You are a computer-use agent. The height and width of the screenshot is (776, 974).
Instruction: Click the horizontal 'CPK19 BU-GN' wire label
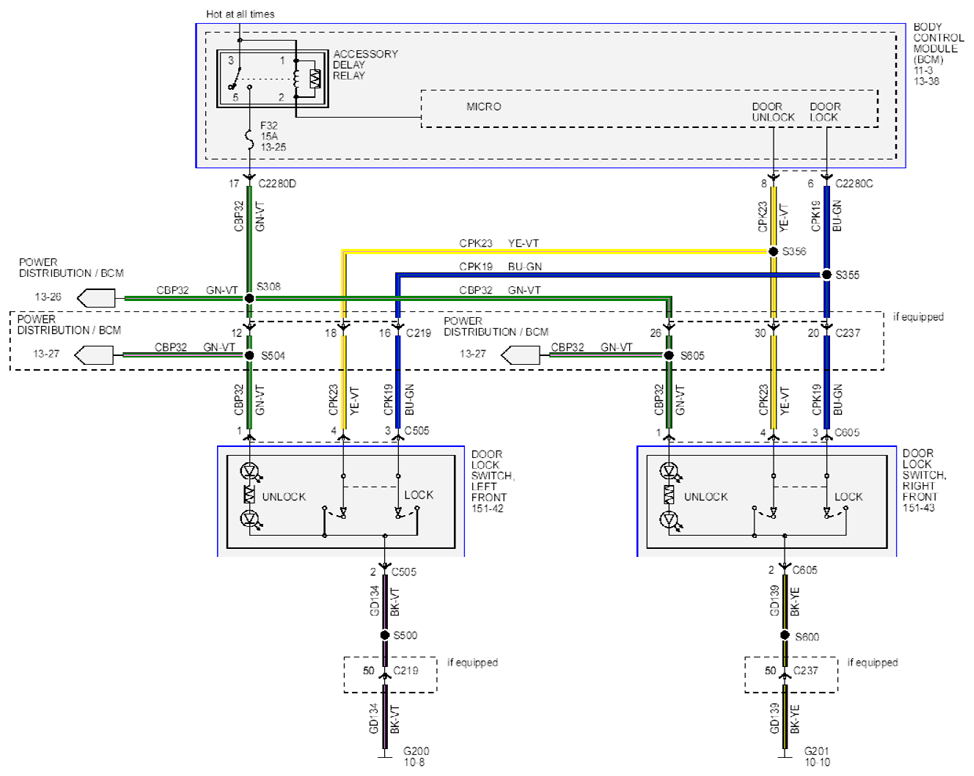click(x=500, y=267)
